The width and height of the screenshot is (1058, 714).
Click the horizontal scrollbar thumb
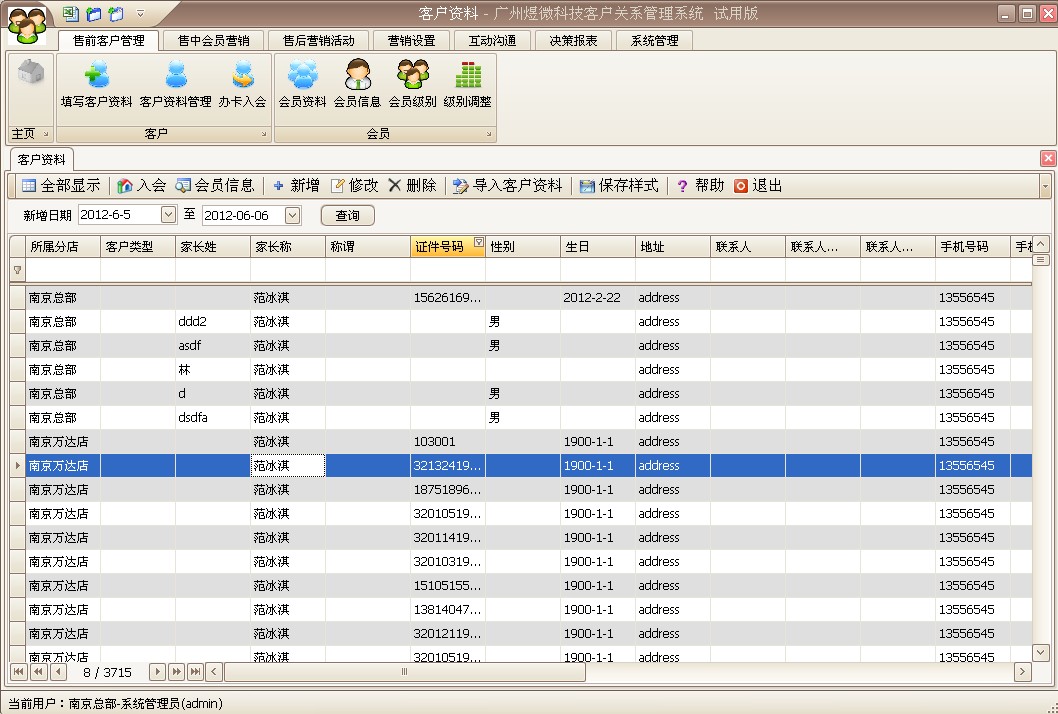coord(405,671)
